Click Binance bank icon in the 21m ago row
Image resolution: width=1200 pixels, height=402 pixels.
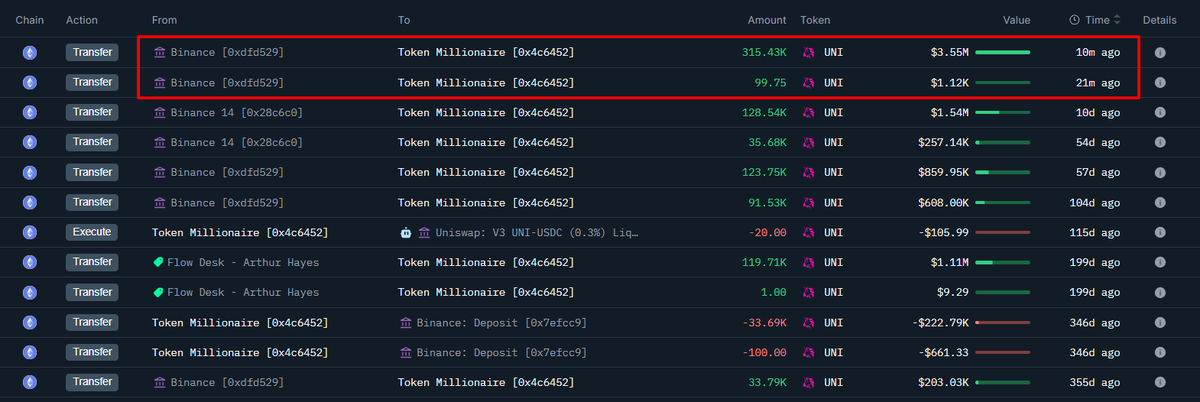click(159, 82)
